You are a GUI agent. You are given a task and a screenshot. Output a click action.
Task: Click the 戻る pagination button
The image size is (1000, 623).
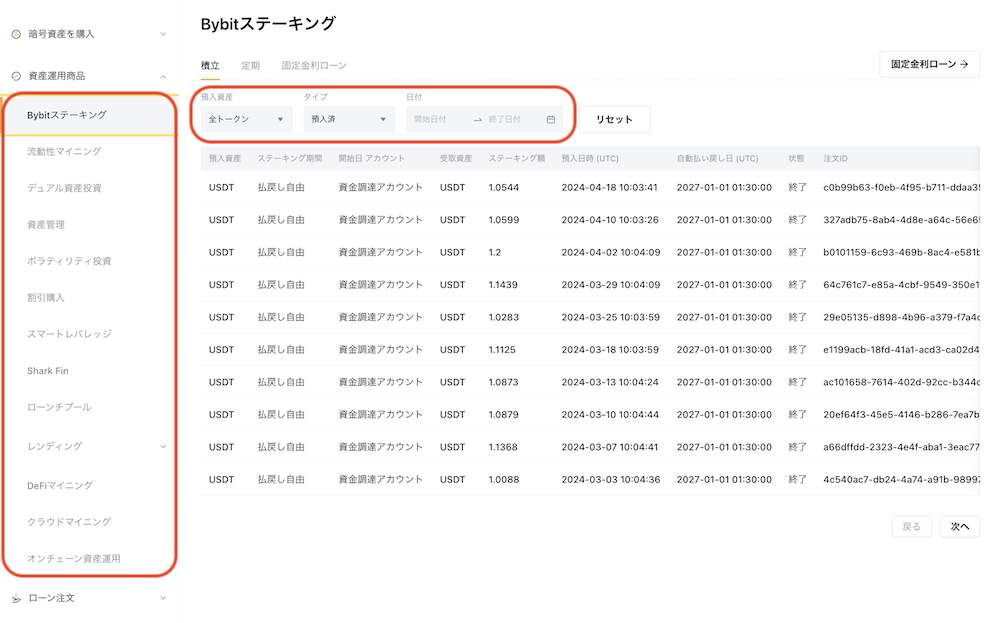912,527
